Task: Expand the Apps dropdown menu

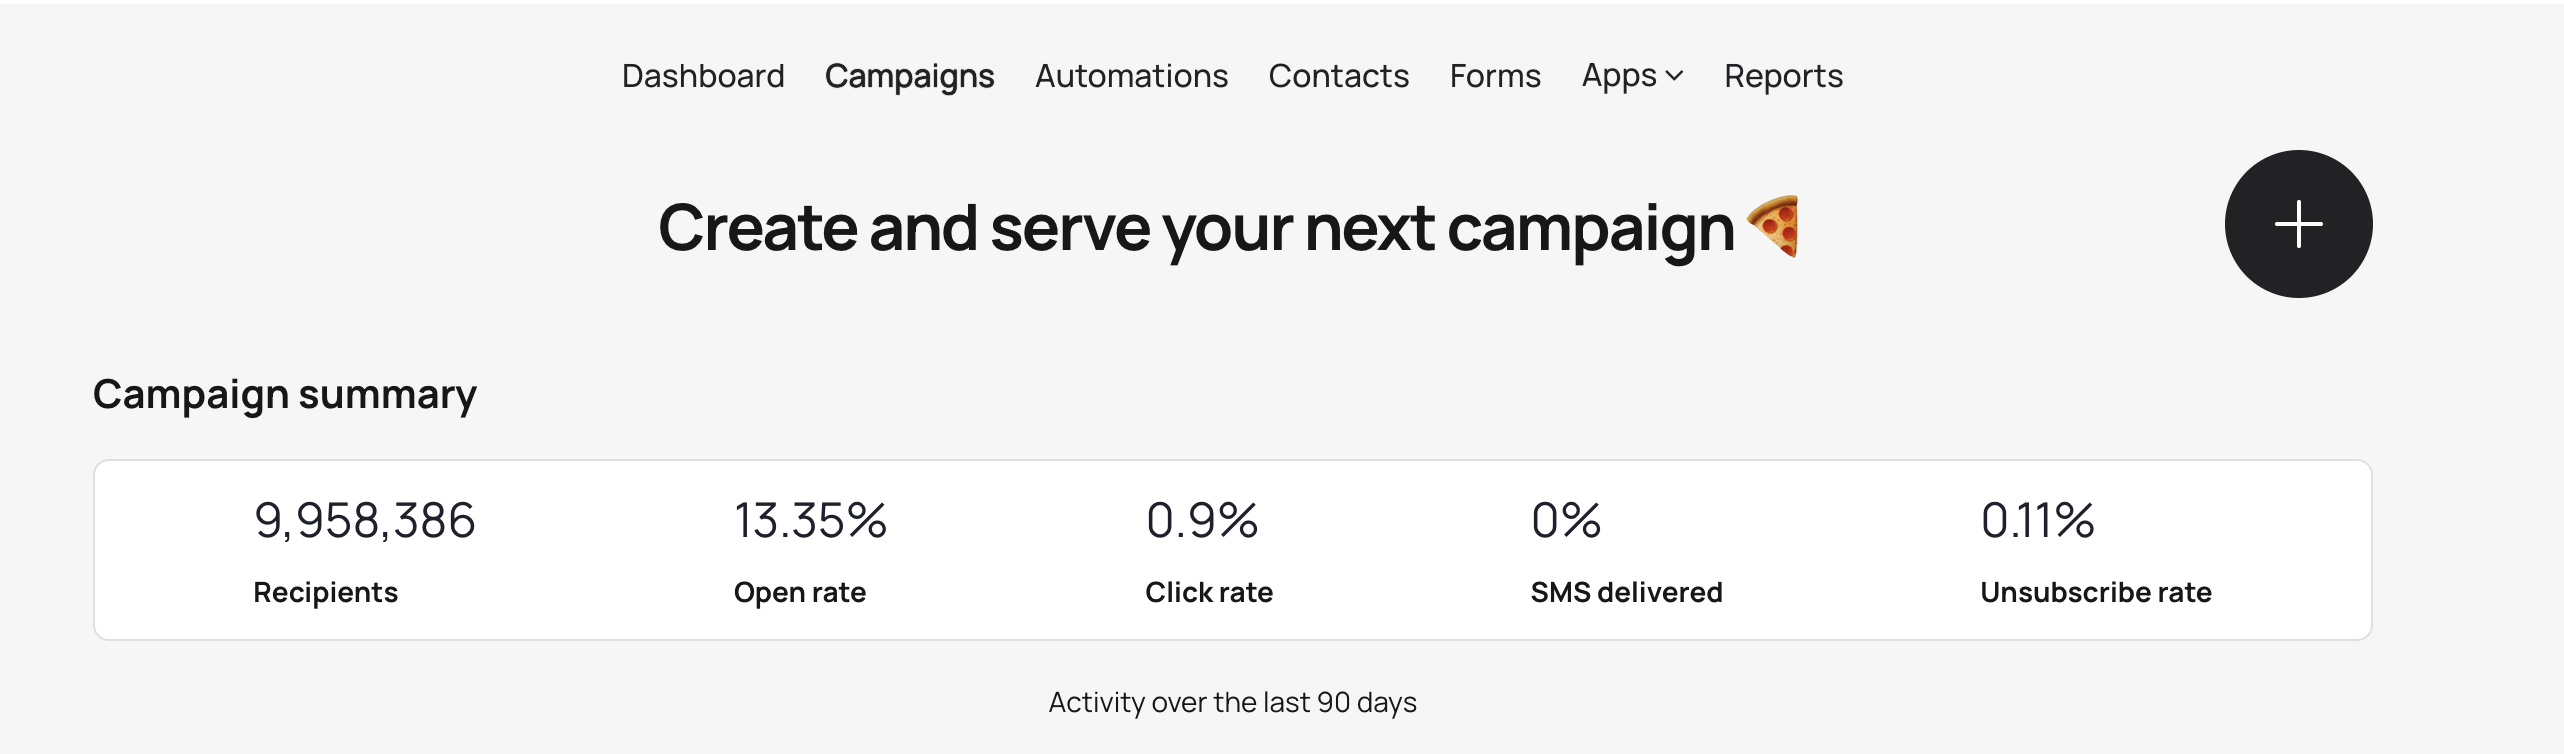Action: pos(1632,76)
